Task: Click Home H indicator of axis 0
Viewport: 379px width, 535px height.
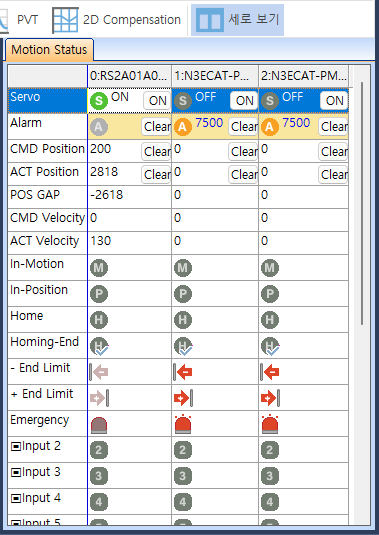Action: click(99, 320)
